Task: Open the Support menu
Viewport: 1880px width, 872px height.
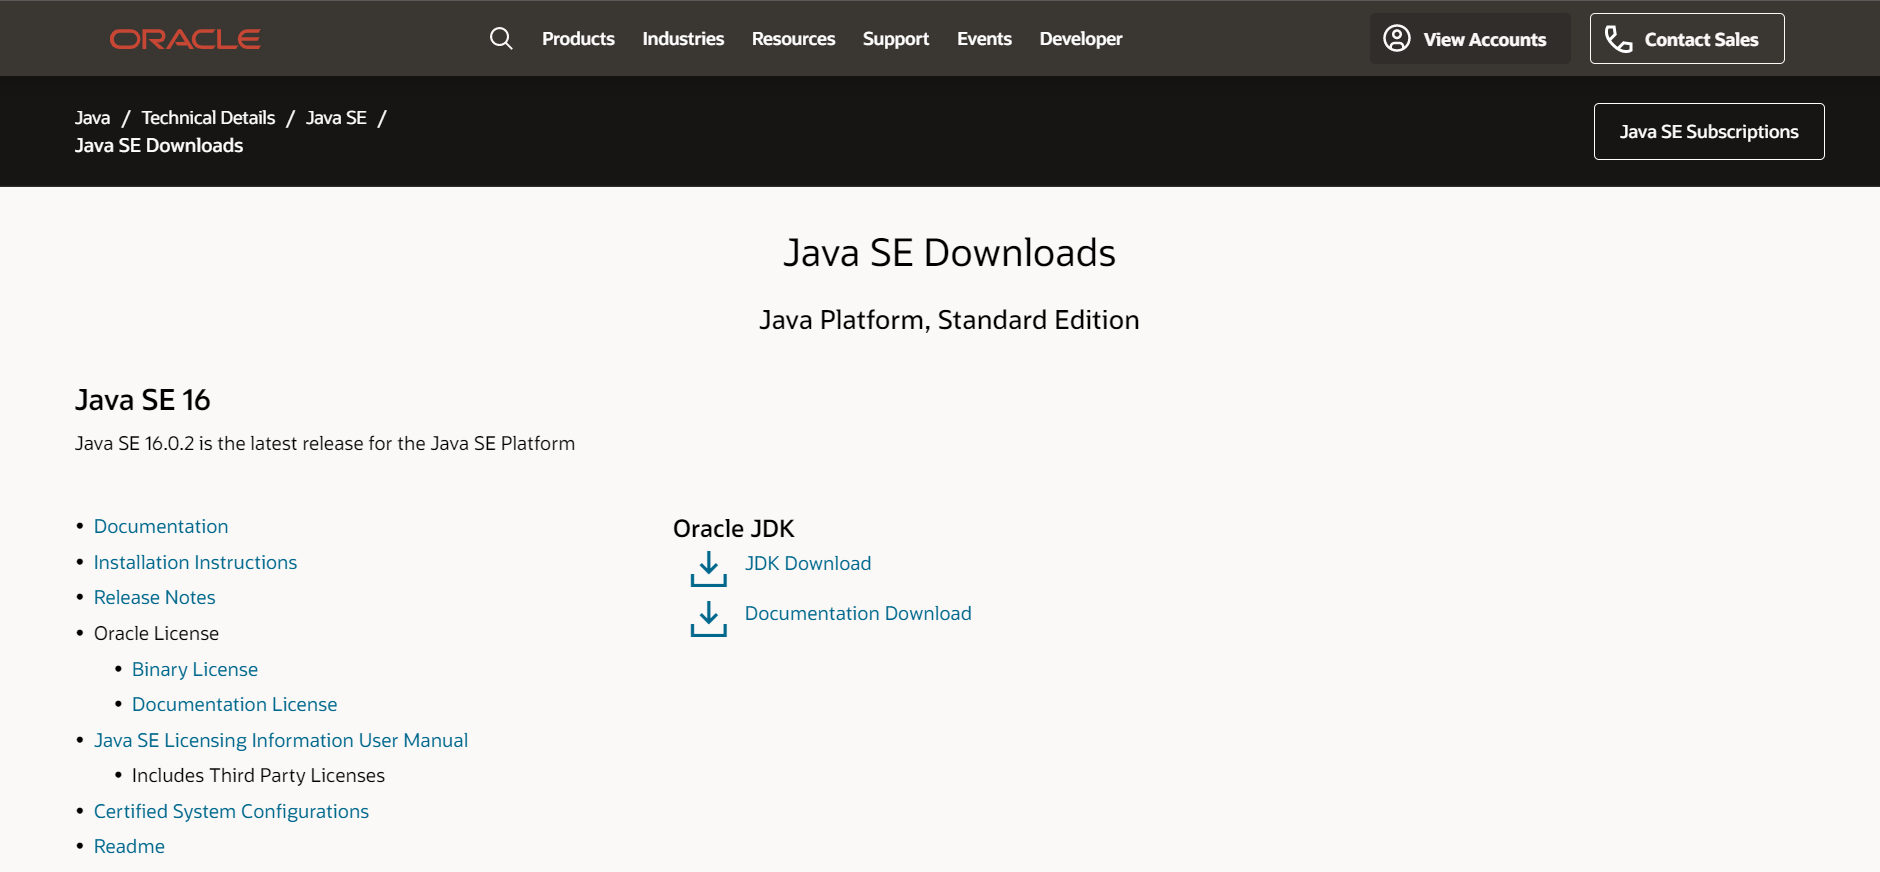Action: (x=896, y=39)
